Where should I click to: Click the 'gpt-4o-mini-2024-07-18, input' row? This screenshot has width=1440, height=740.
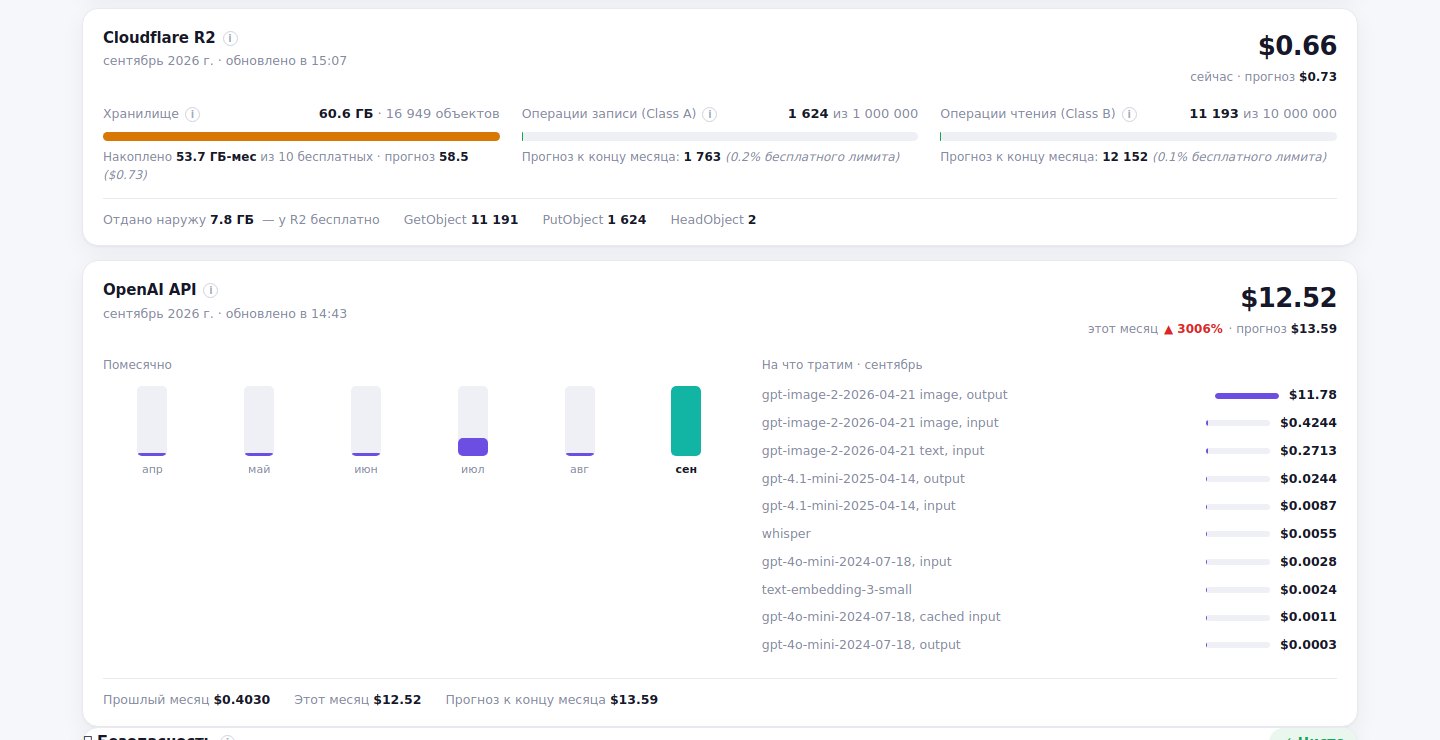point(1049,562)
